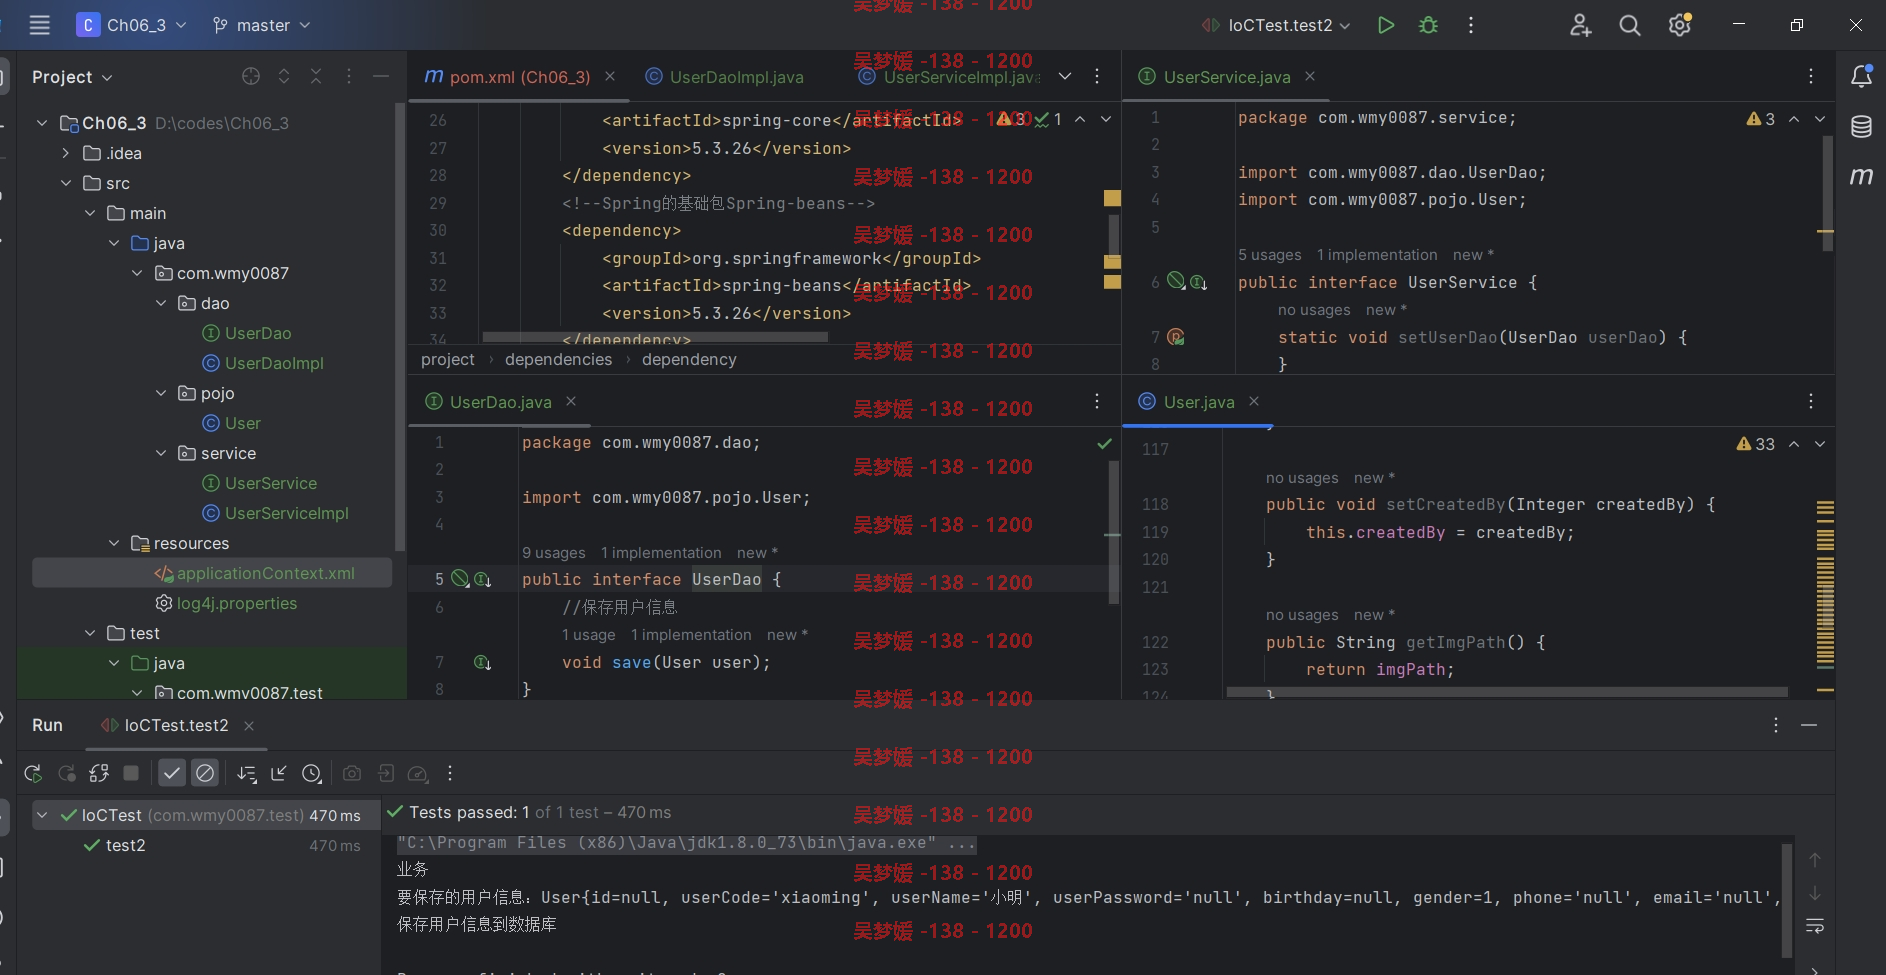Open Project view mode dropdown
1886x975 pixels.
pos(72,77)
